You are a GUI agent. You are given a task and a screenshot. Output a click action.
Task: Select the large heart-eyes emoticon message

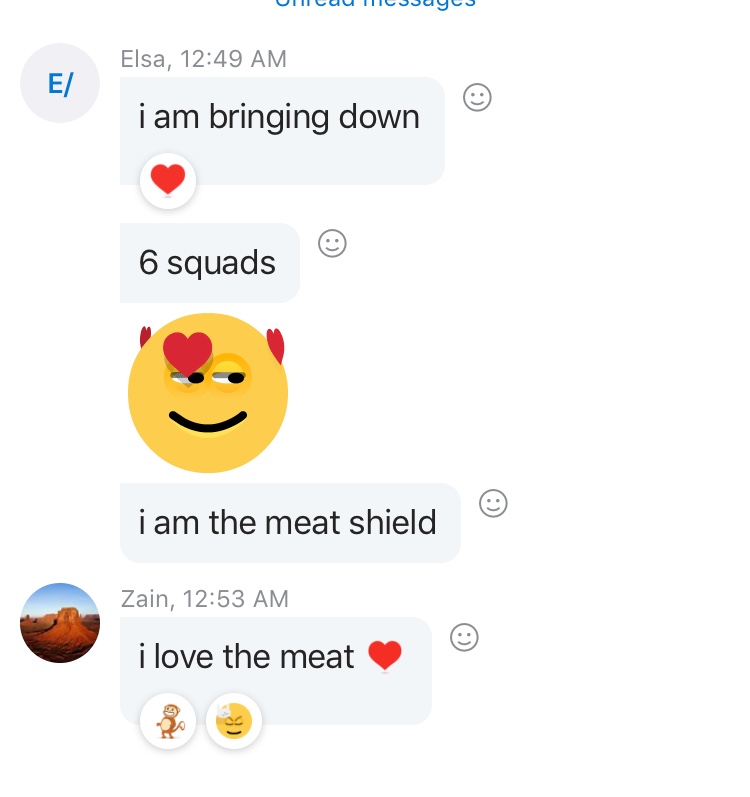208,393
